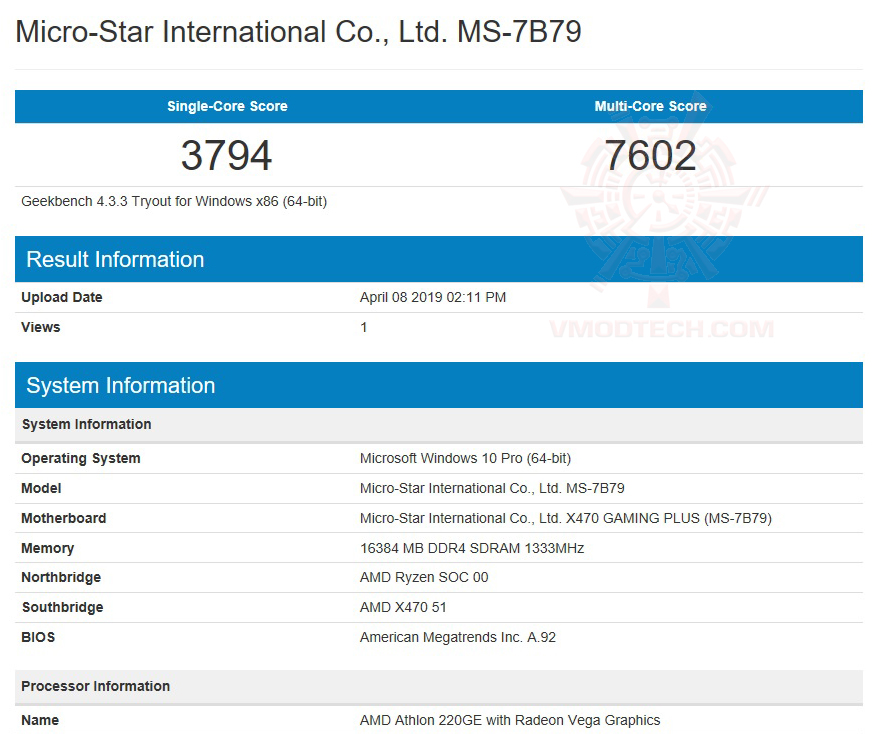
Task: Select Microsoft Windows 10 Pro (64-bit) value
Action: click(465, 458)
